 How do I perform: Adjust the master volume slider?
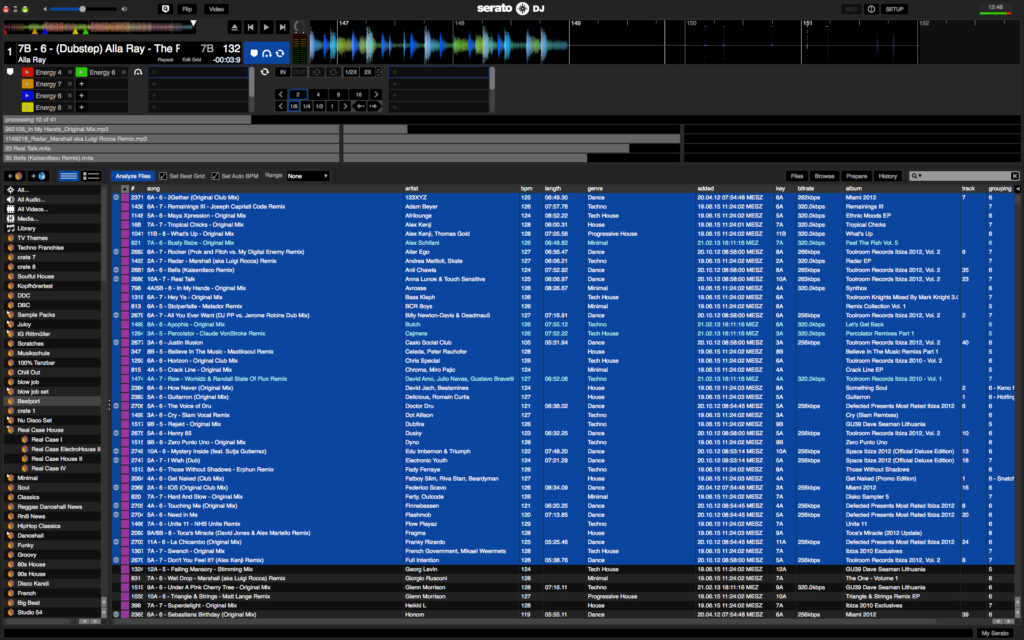[x=83, y=9]
